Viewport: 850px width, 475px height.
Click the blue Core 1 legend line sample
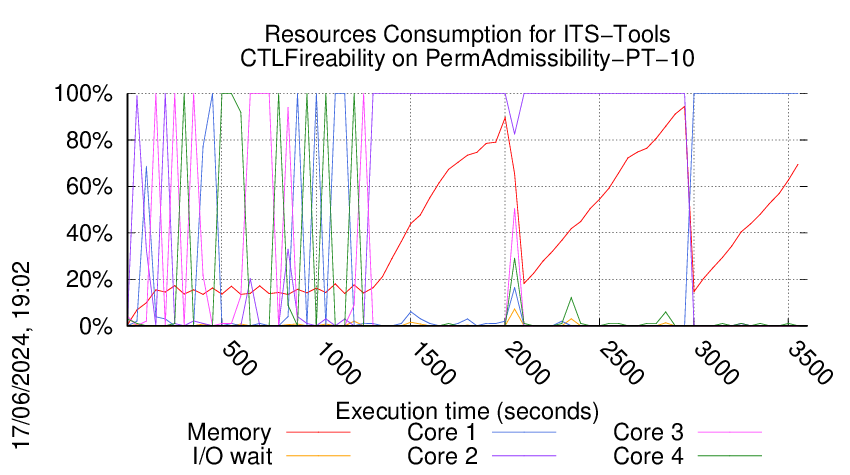[524, 433]
